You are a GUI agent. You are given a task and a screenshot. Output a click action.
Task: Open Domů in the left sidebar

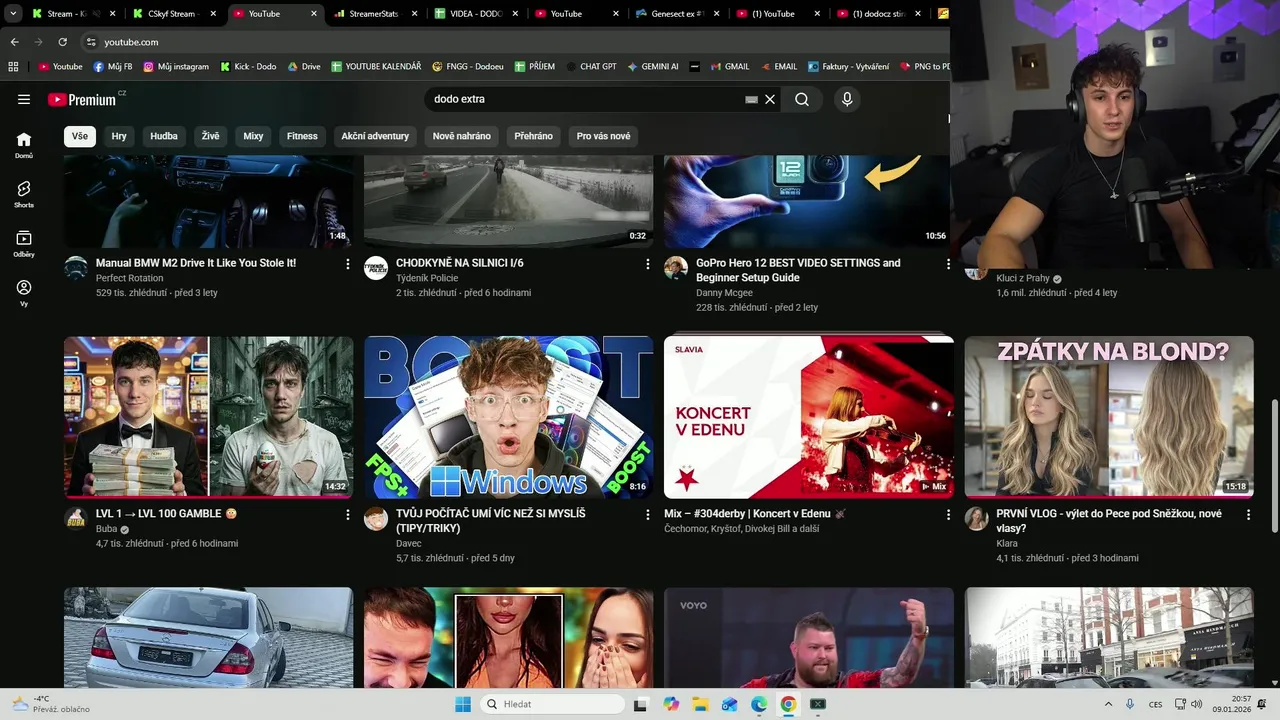point(24,145)
